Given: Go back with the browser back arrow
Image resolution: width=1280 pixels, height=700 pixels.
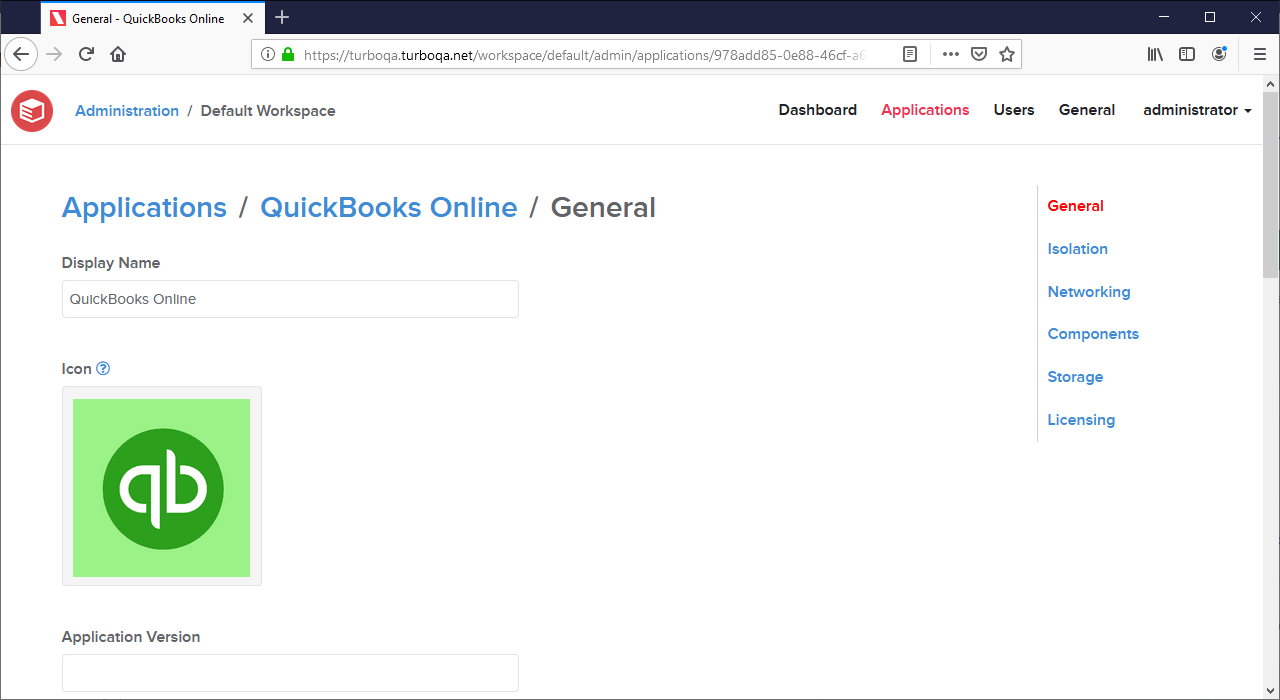Looking at the screenshot, I should 21,55.
